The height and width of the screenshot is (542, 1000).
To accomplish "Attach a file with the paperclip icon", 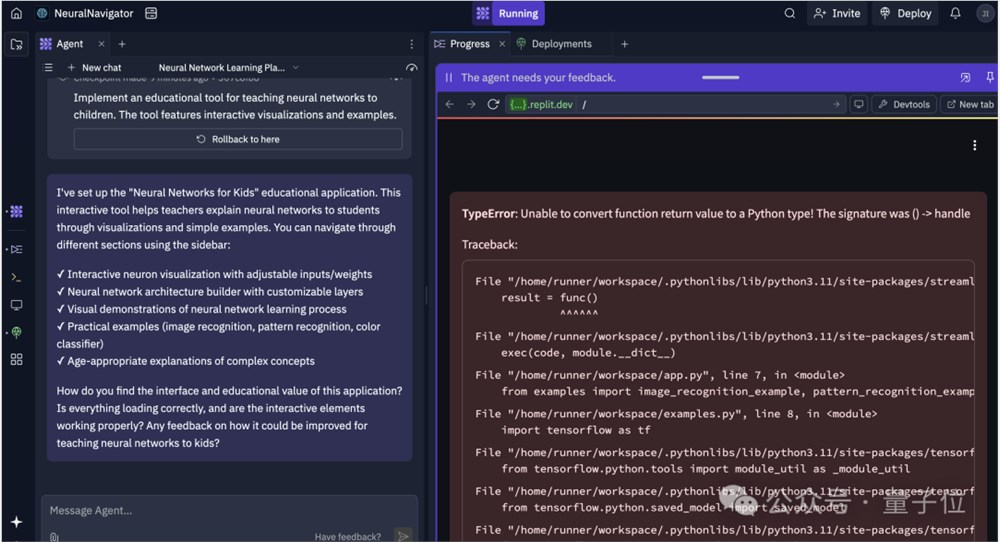I will pyautogui.click(x=54, y=537).
